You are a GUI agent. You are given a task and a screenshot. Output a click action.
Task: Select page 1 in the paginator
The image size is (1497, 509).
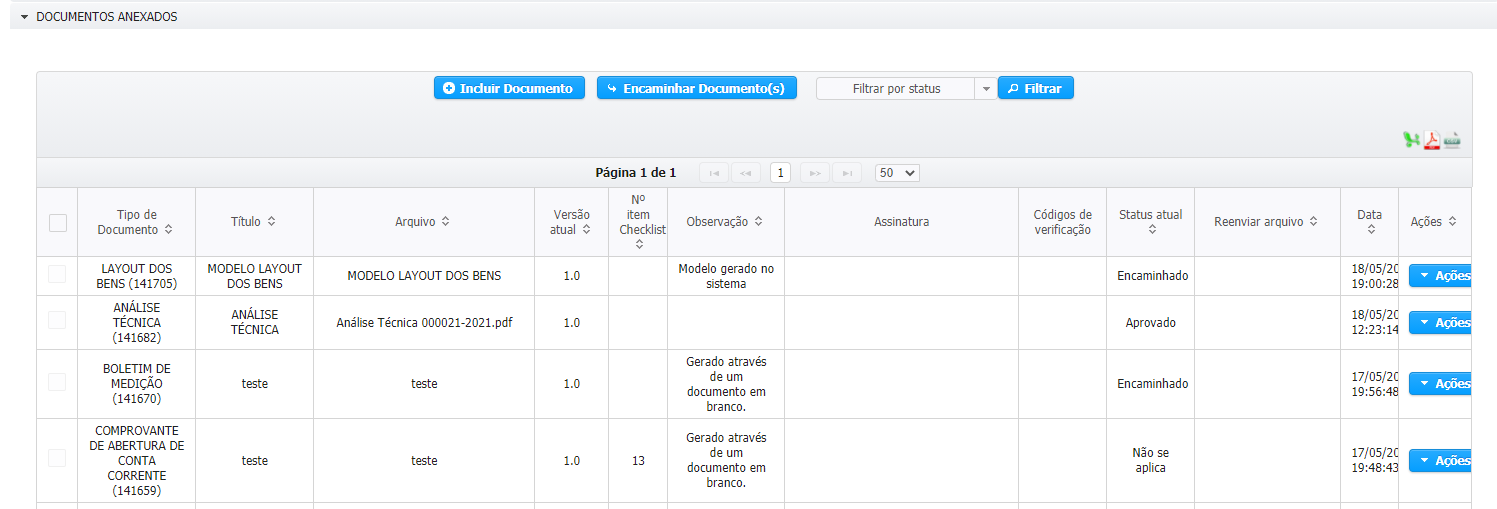(781, 173)
